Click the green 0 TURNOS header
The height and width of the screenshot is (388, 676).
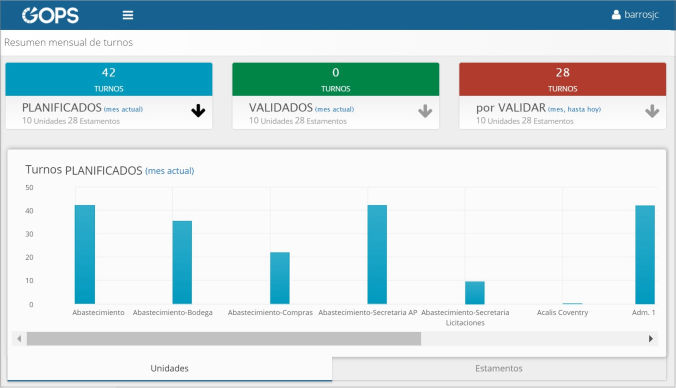click(x=335, y=79)
